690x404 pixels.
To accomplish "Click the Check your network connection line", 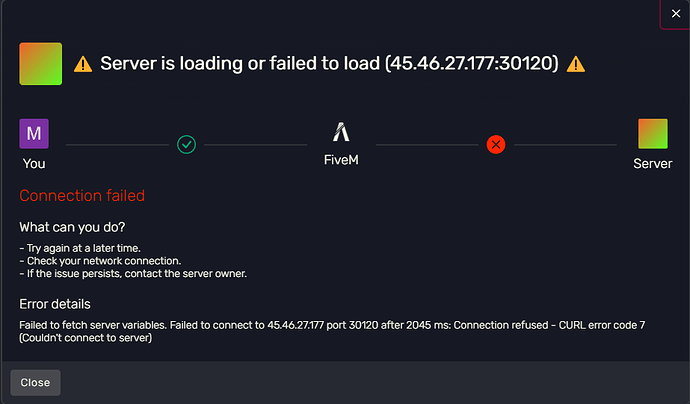I will [100, 261].
